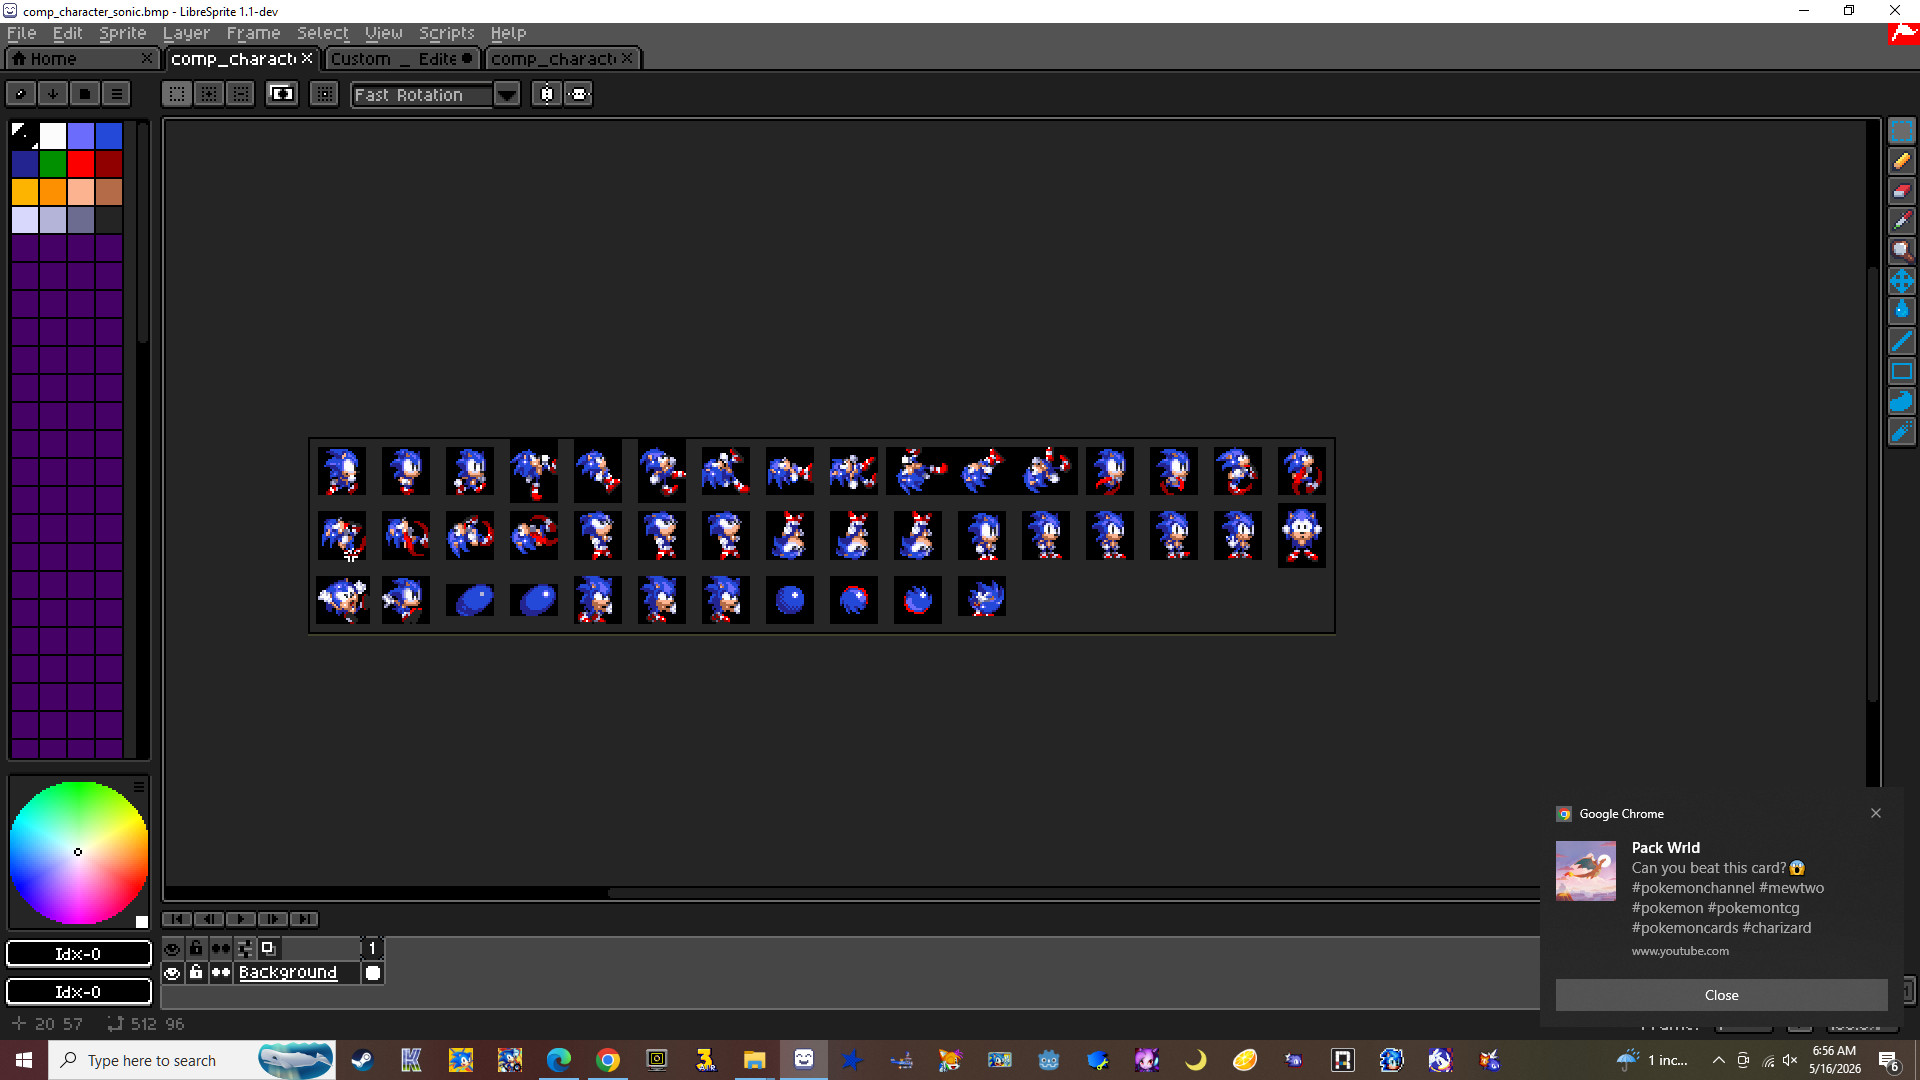The width and height of the screenshot is (1920, 1080).
Task: Click Close on the Chrome notification
Action: pos(1721,995)
